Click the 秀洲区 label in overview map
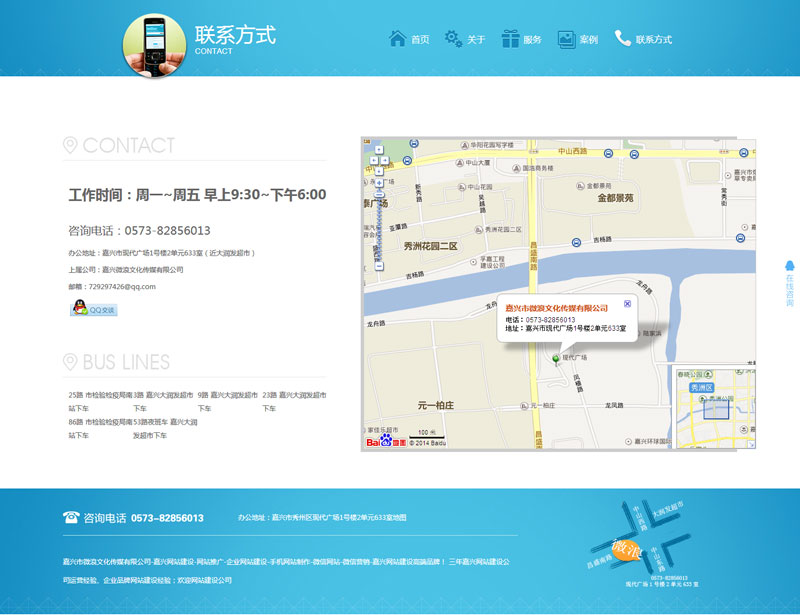Viewport: 800px width, 615px height. tap(702, 388)
